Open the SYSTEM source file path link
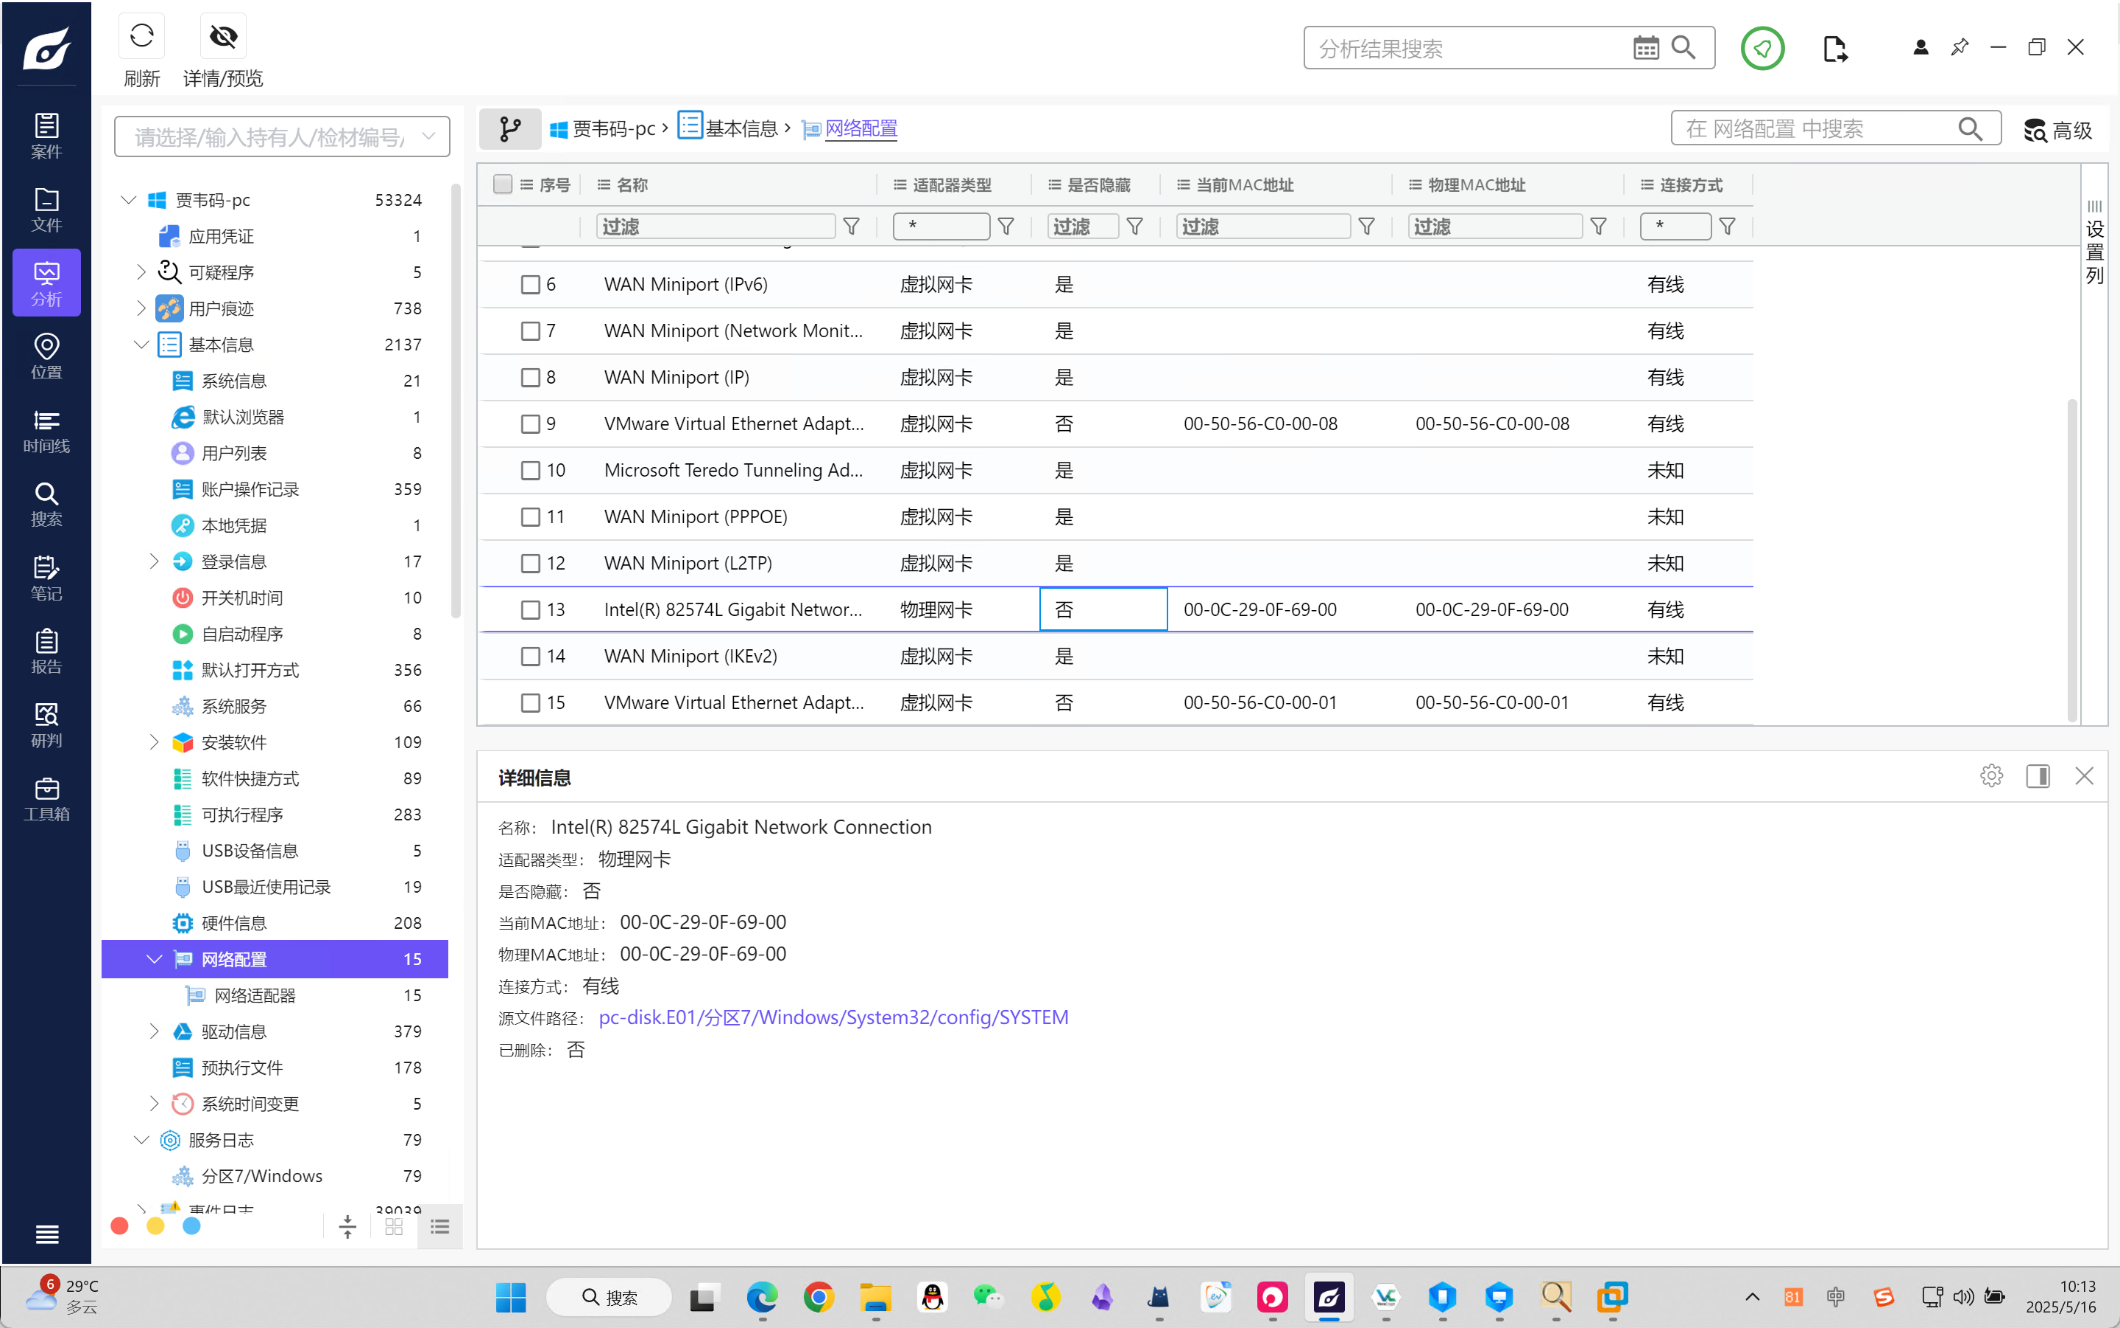 [833, 1018]
